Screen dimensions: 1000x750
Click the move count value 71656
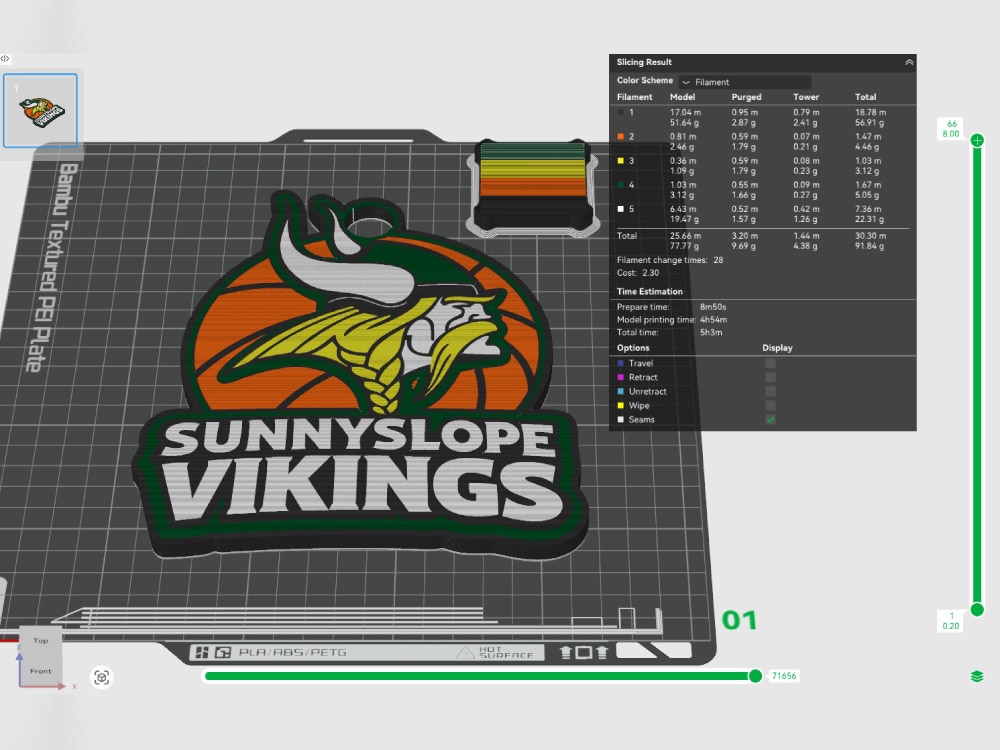pos(784,675)
